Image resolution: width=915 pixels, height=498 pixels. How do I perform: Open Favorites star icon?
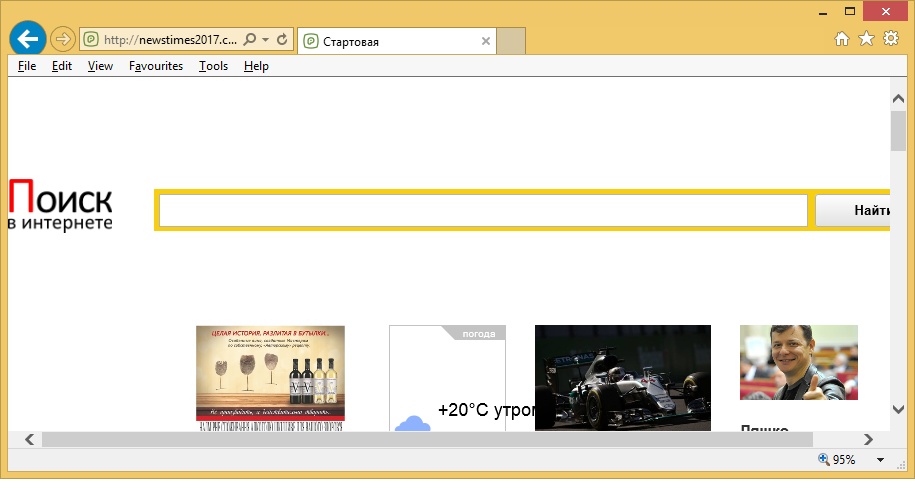[865, 39]
